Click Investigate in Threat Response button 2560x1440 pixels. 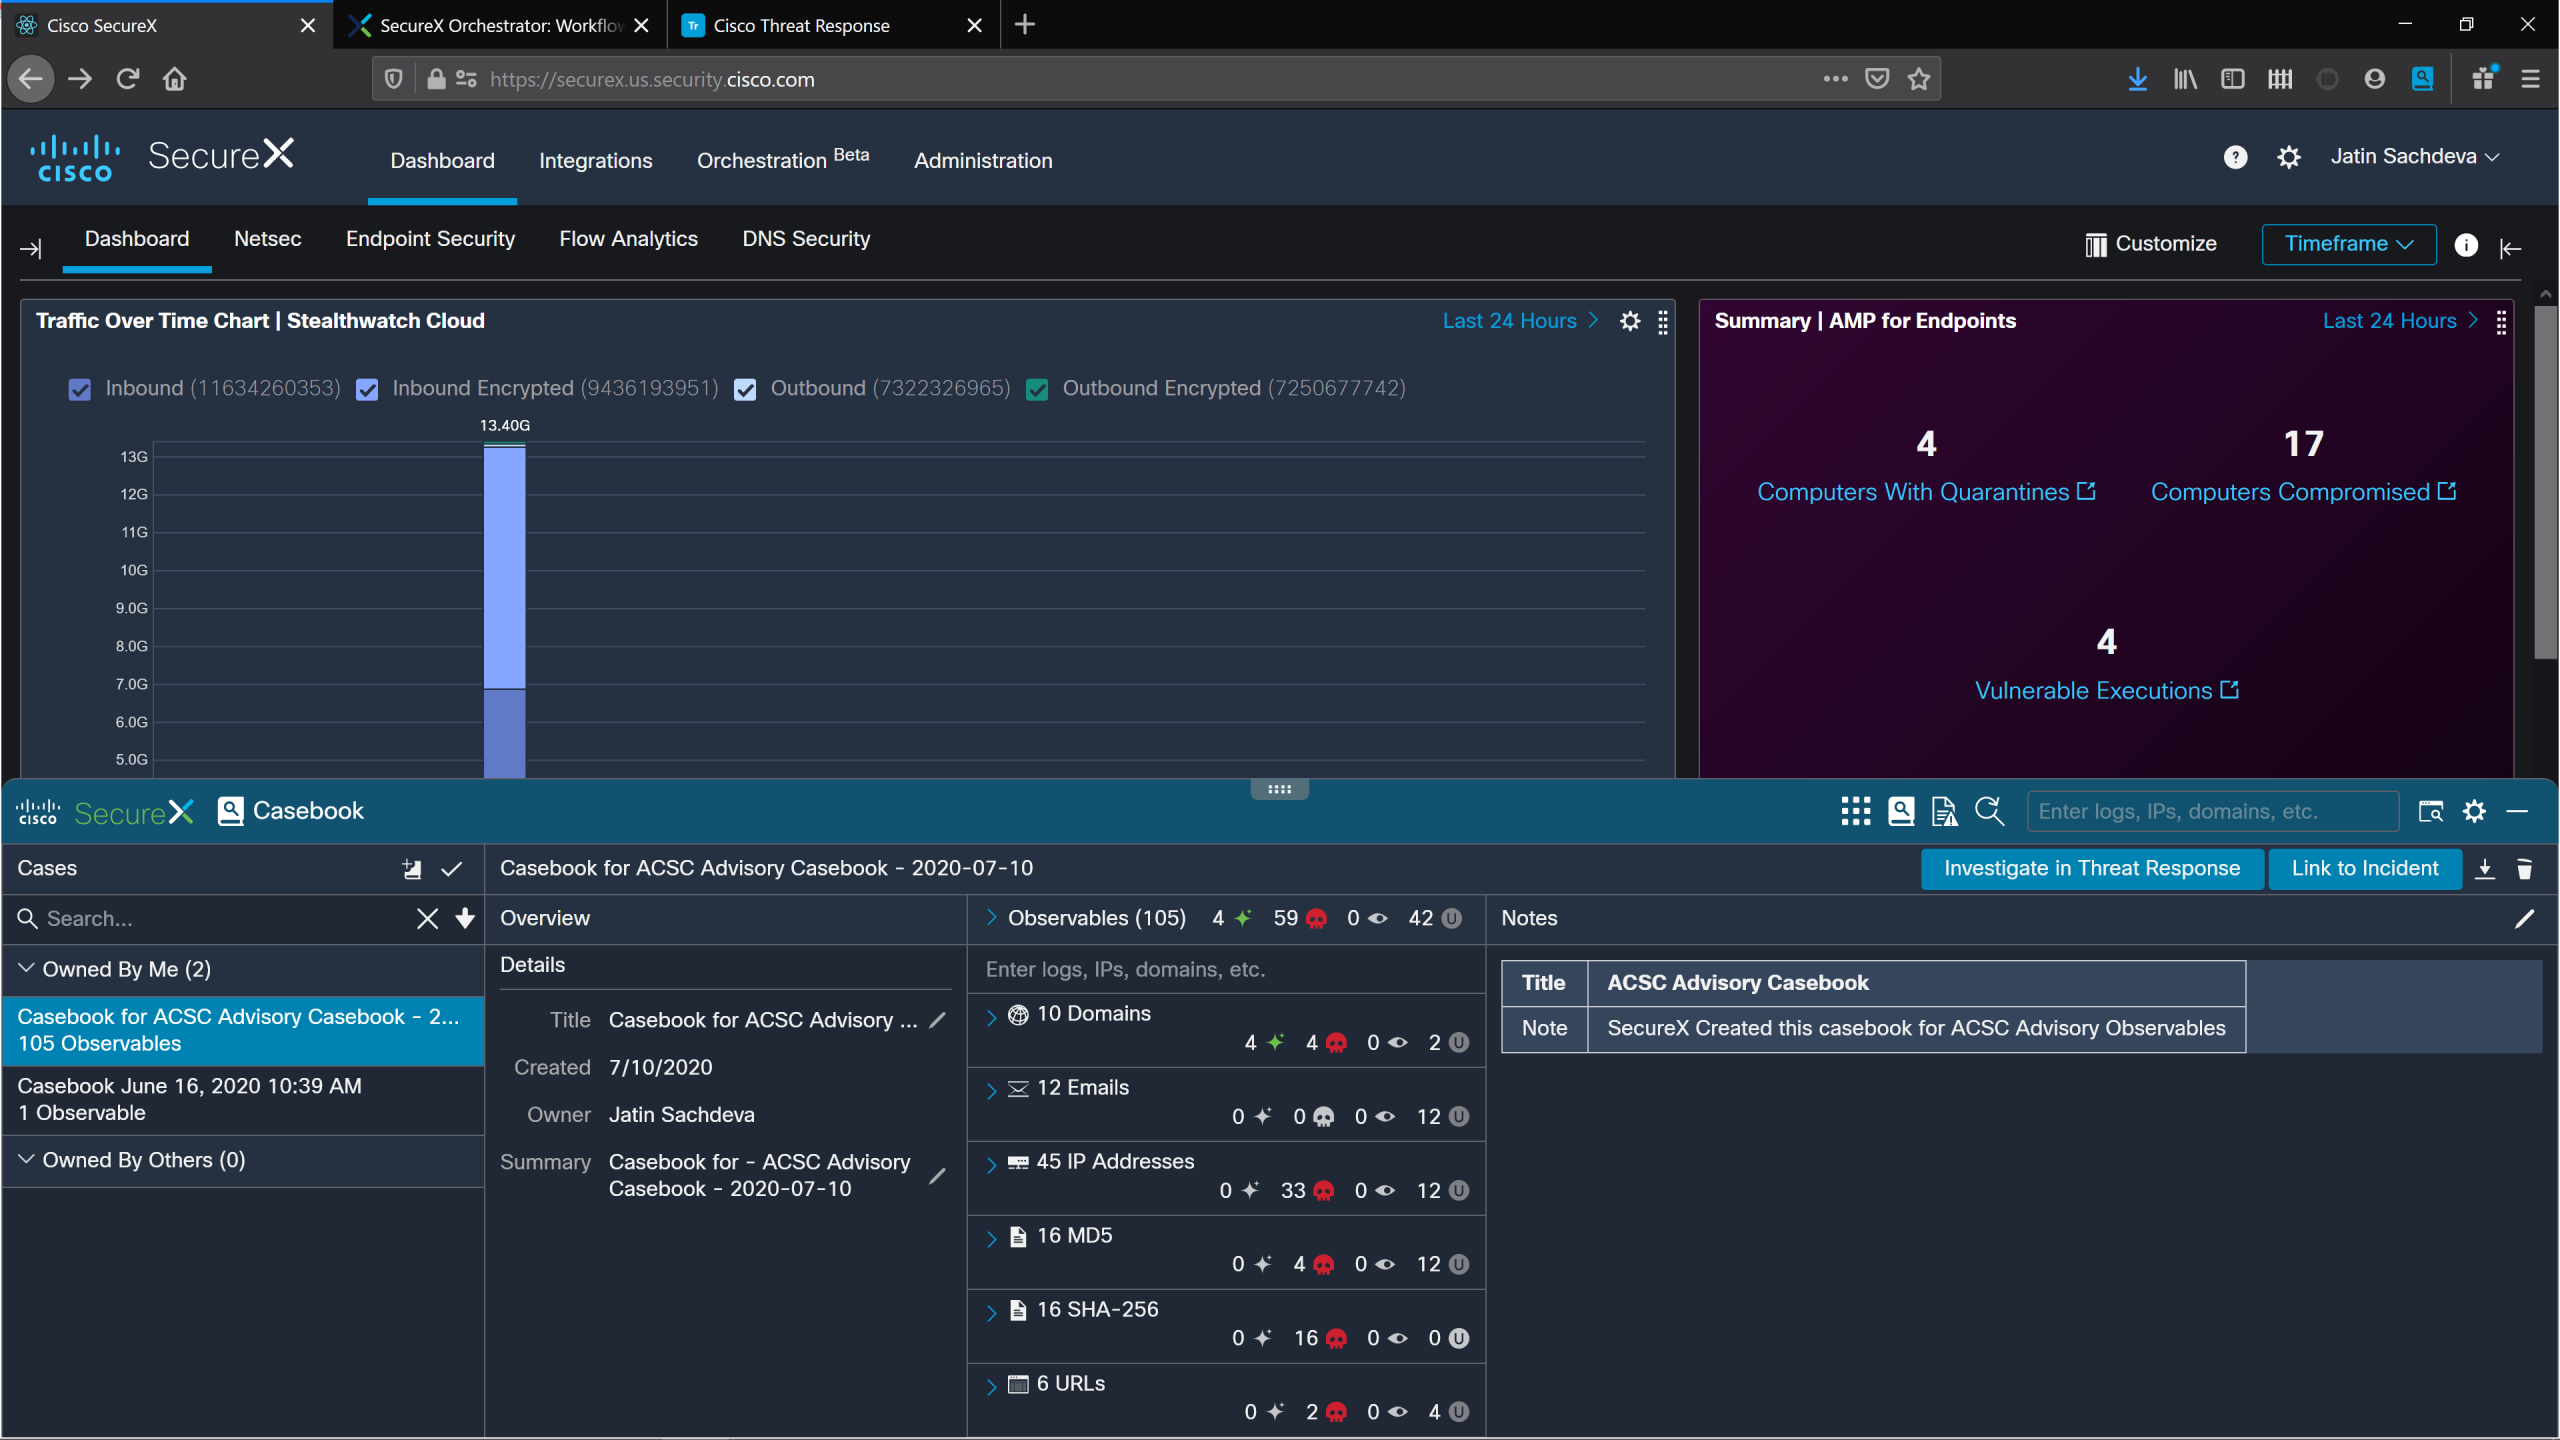point(2092,869)
